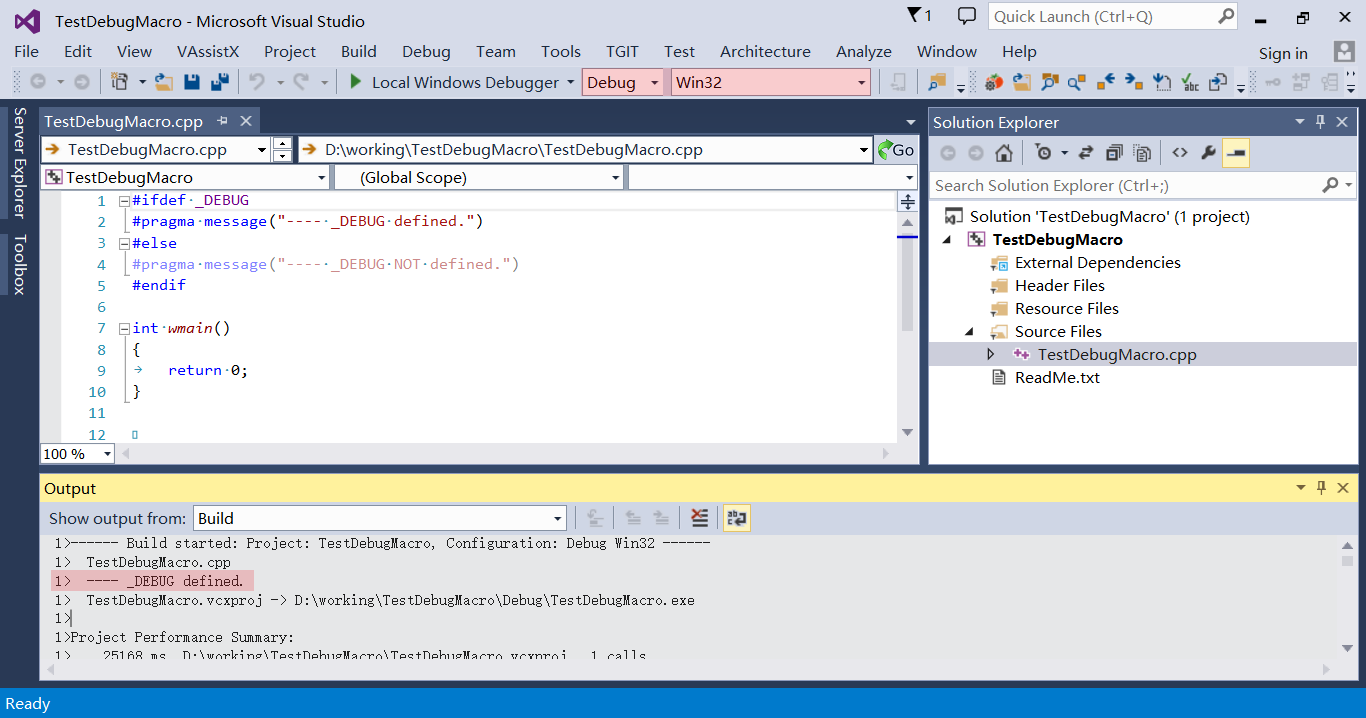Viewport: 1366px width, 718px height.
Task: Open the editor zoom level selector showing 100%
Action: (x=77, y=454)
